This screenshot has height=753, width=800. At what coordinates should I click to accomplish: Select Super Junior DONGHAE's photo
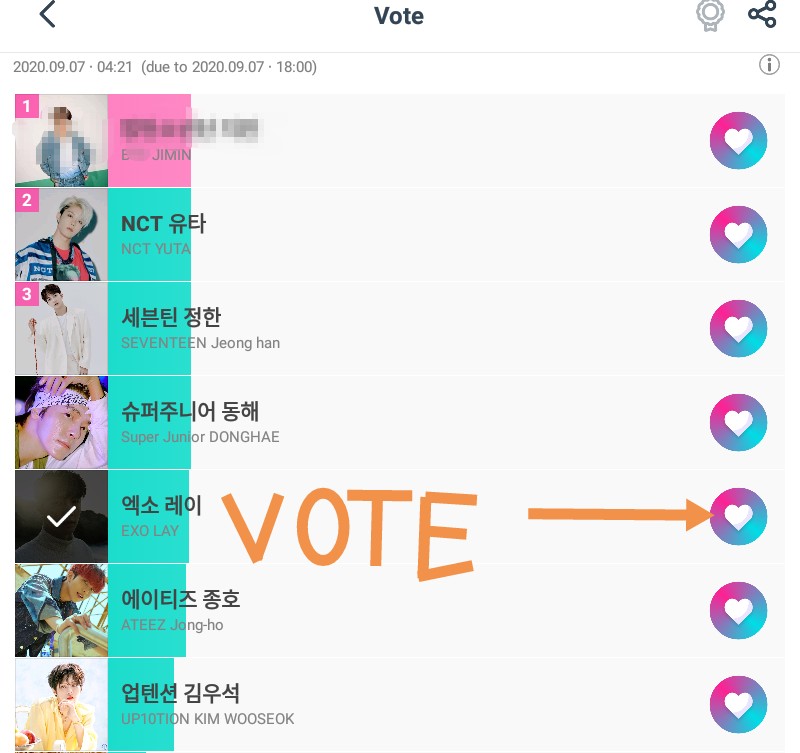point(61,422)
